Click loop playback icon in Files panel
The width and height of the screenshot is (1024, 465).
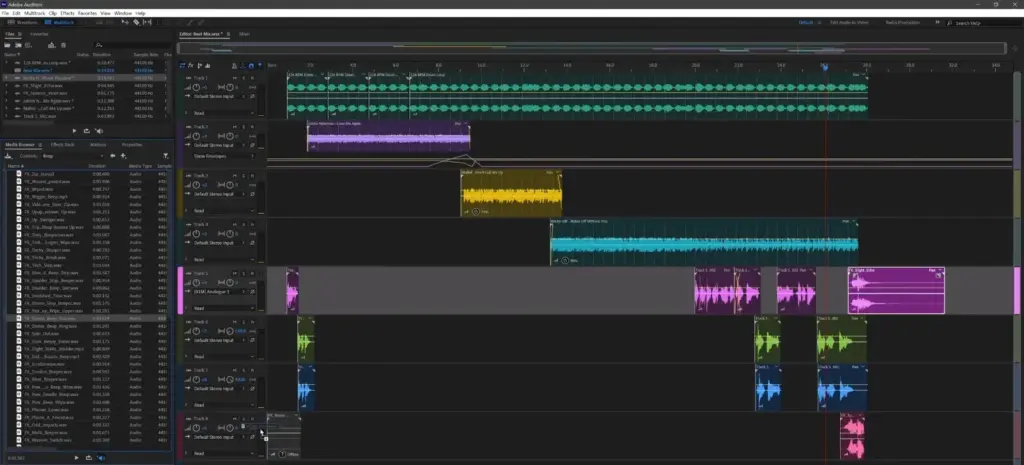coord(86,131)
